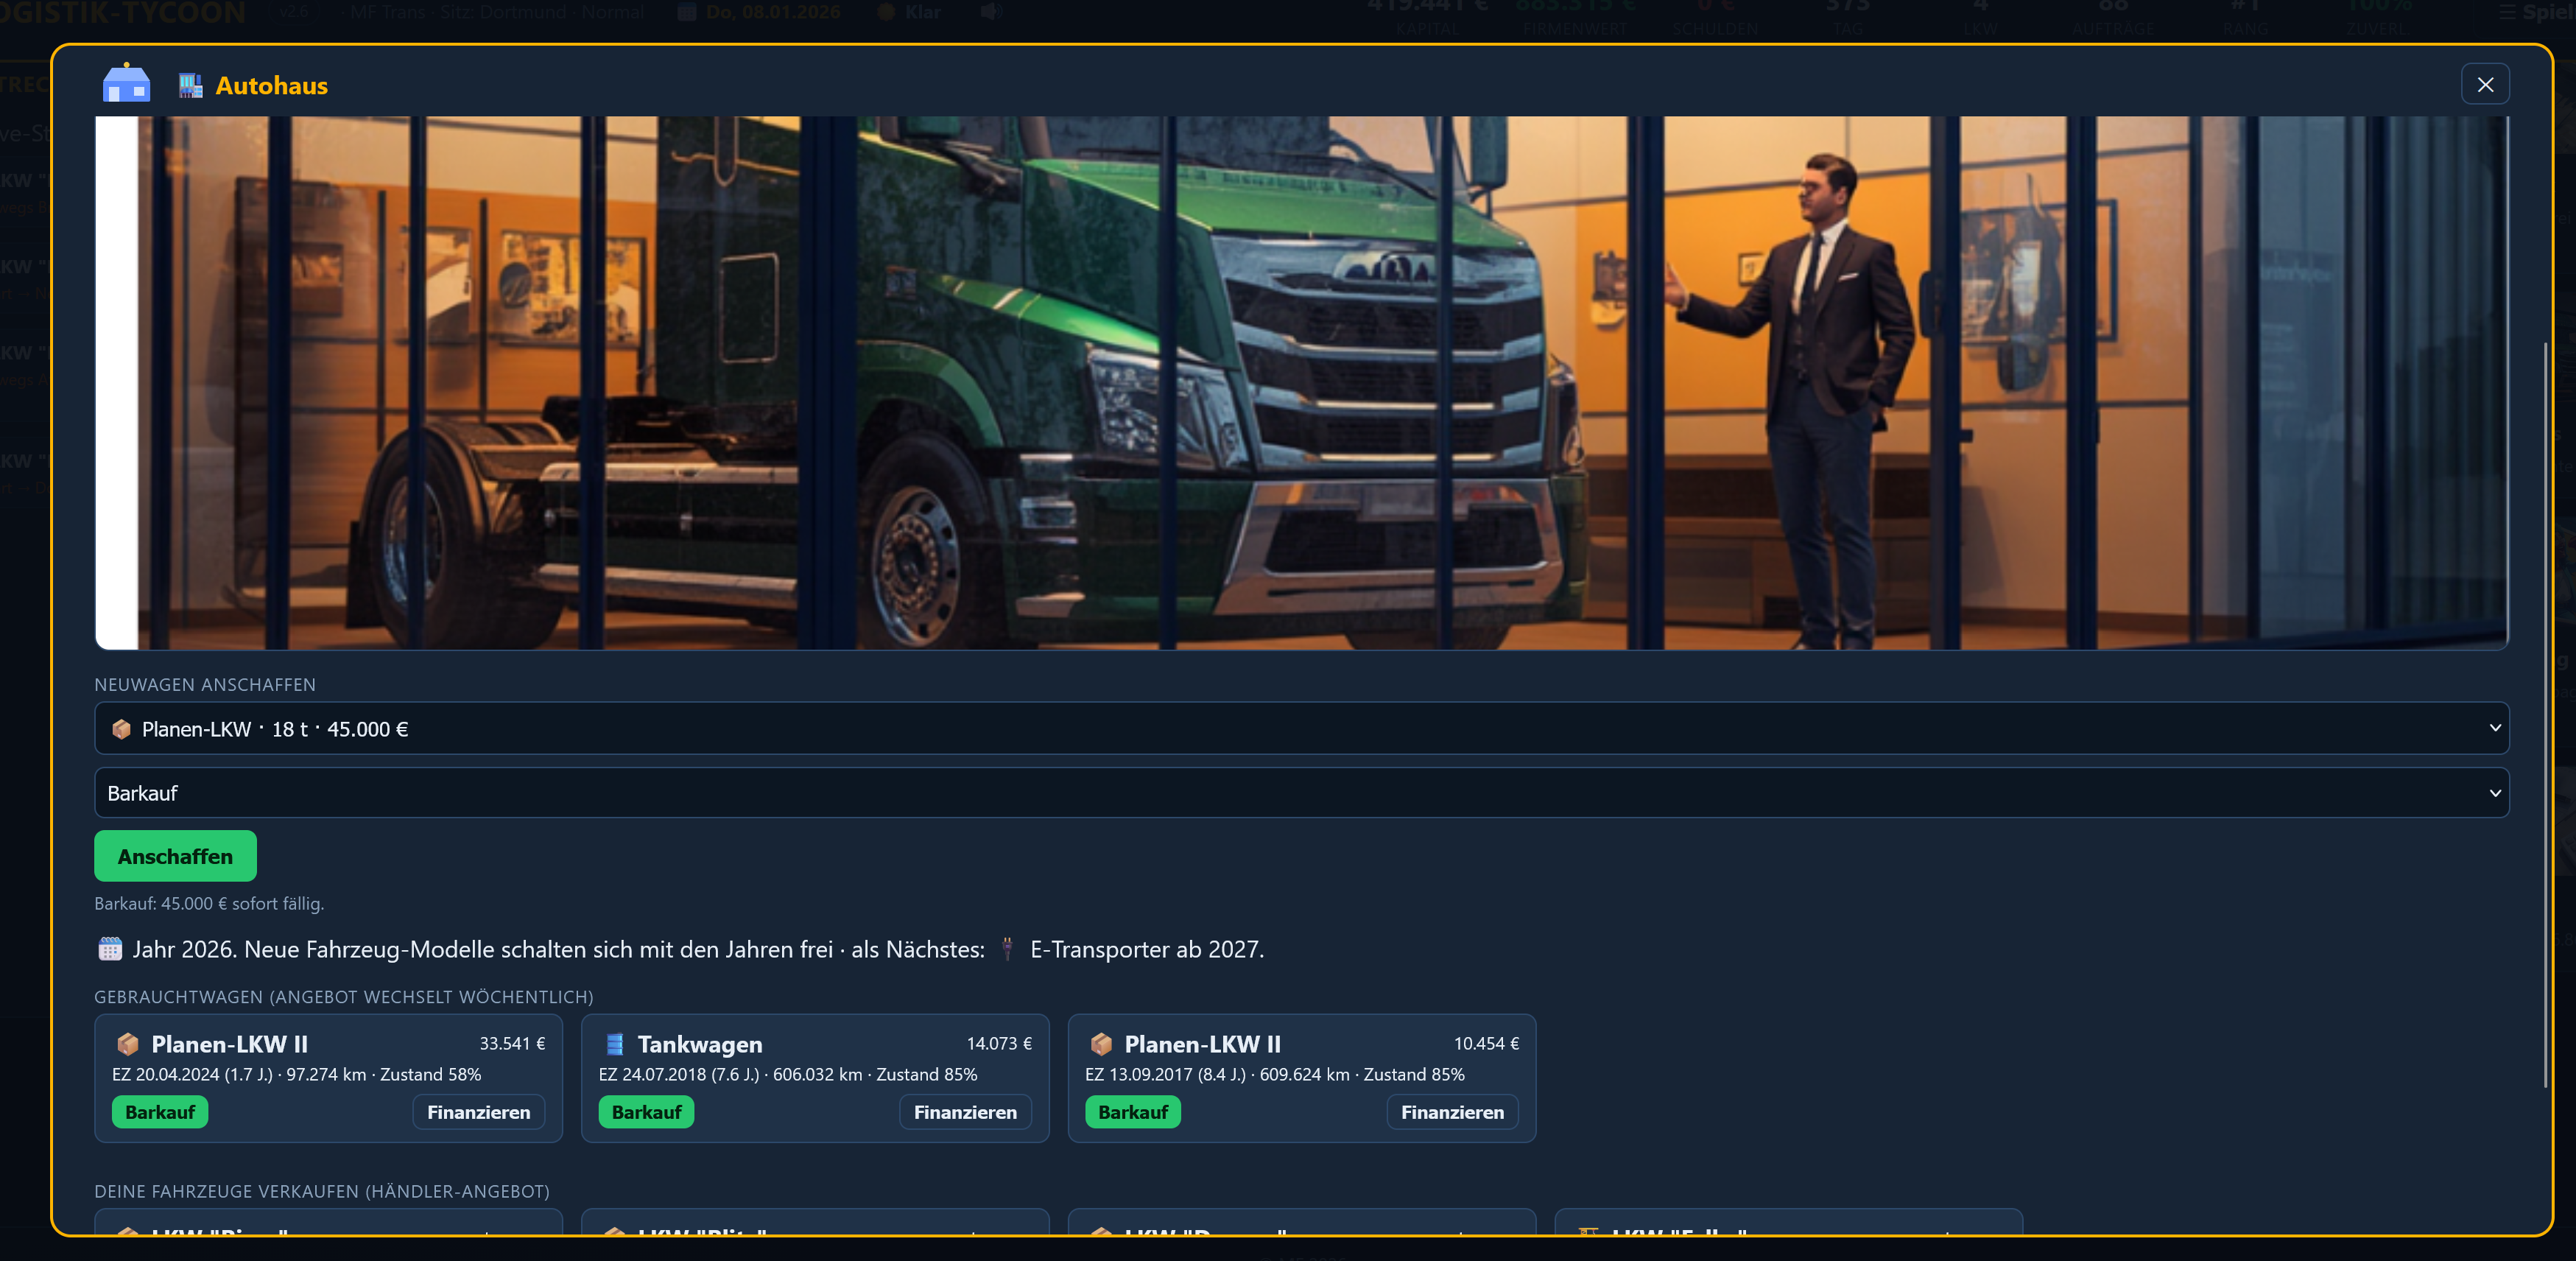Viewport: 2576px width, 1261px height.
Task: Click the green truck showroom banner image
Action: pyautogui.click(x=1301, y=383)
